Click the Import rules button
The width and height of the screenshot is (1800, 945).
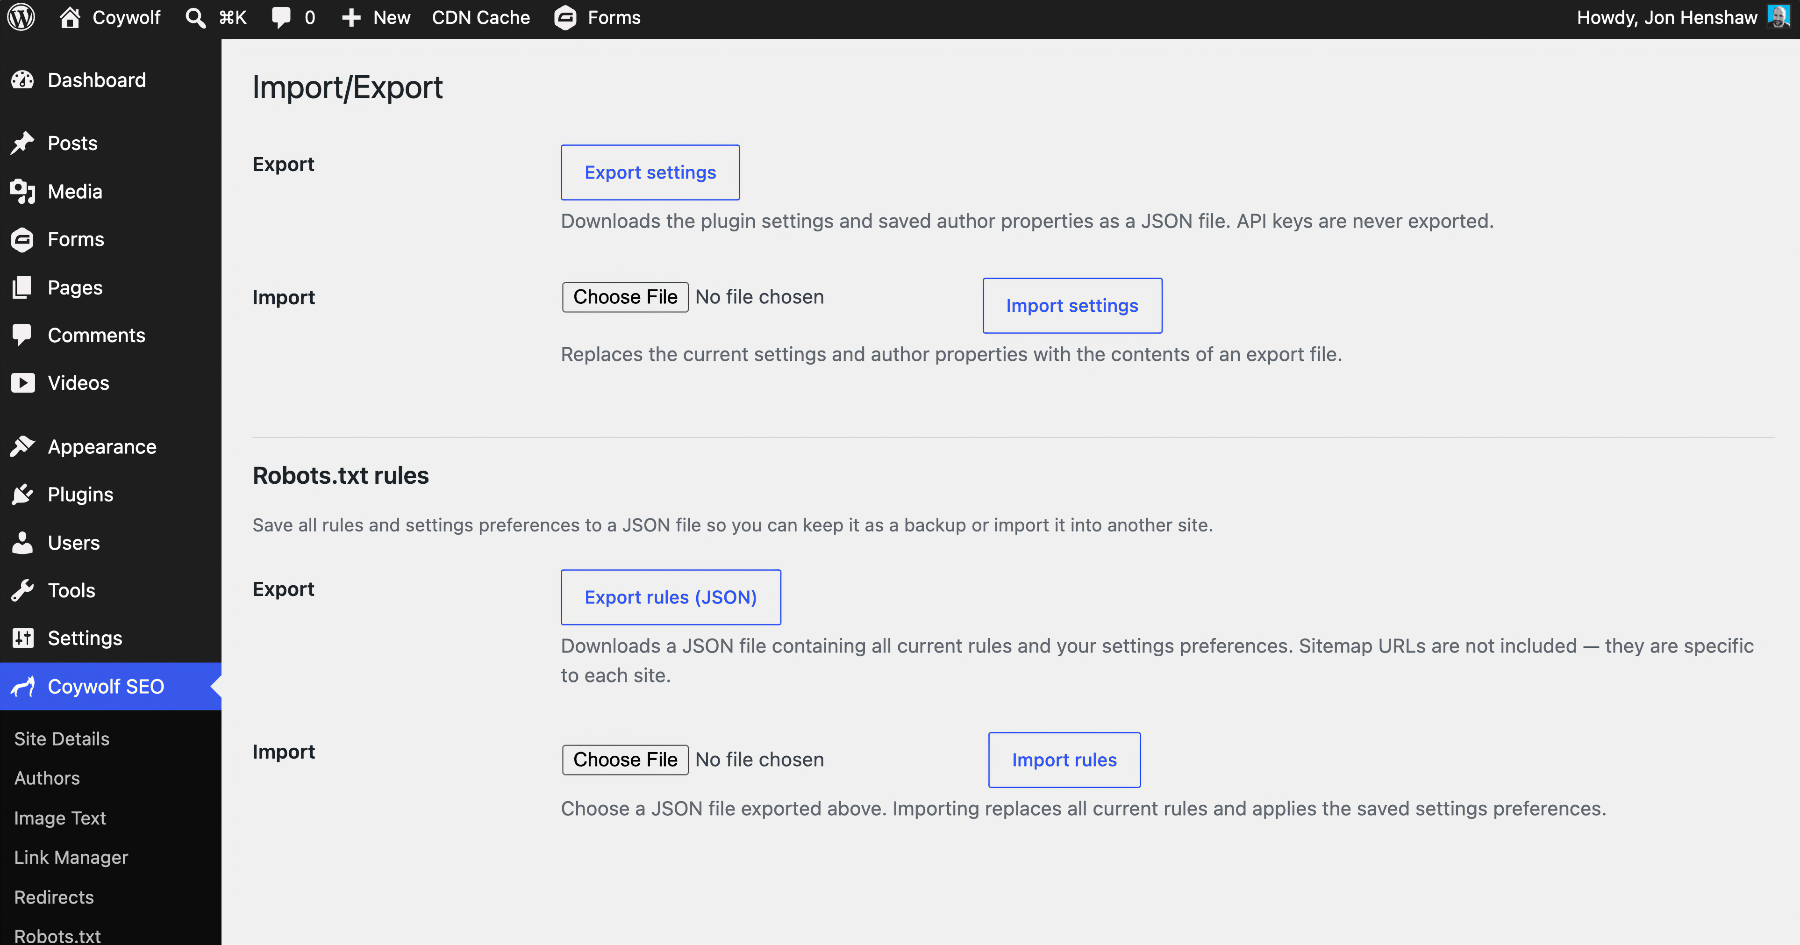pyautogui.click(x=1064, y=760)
